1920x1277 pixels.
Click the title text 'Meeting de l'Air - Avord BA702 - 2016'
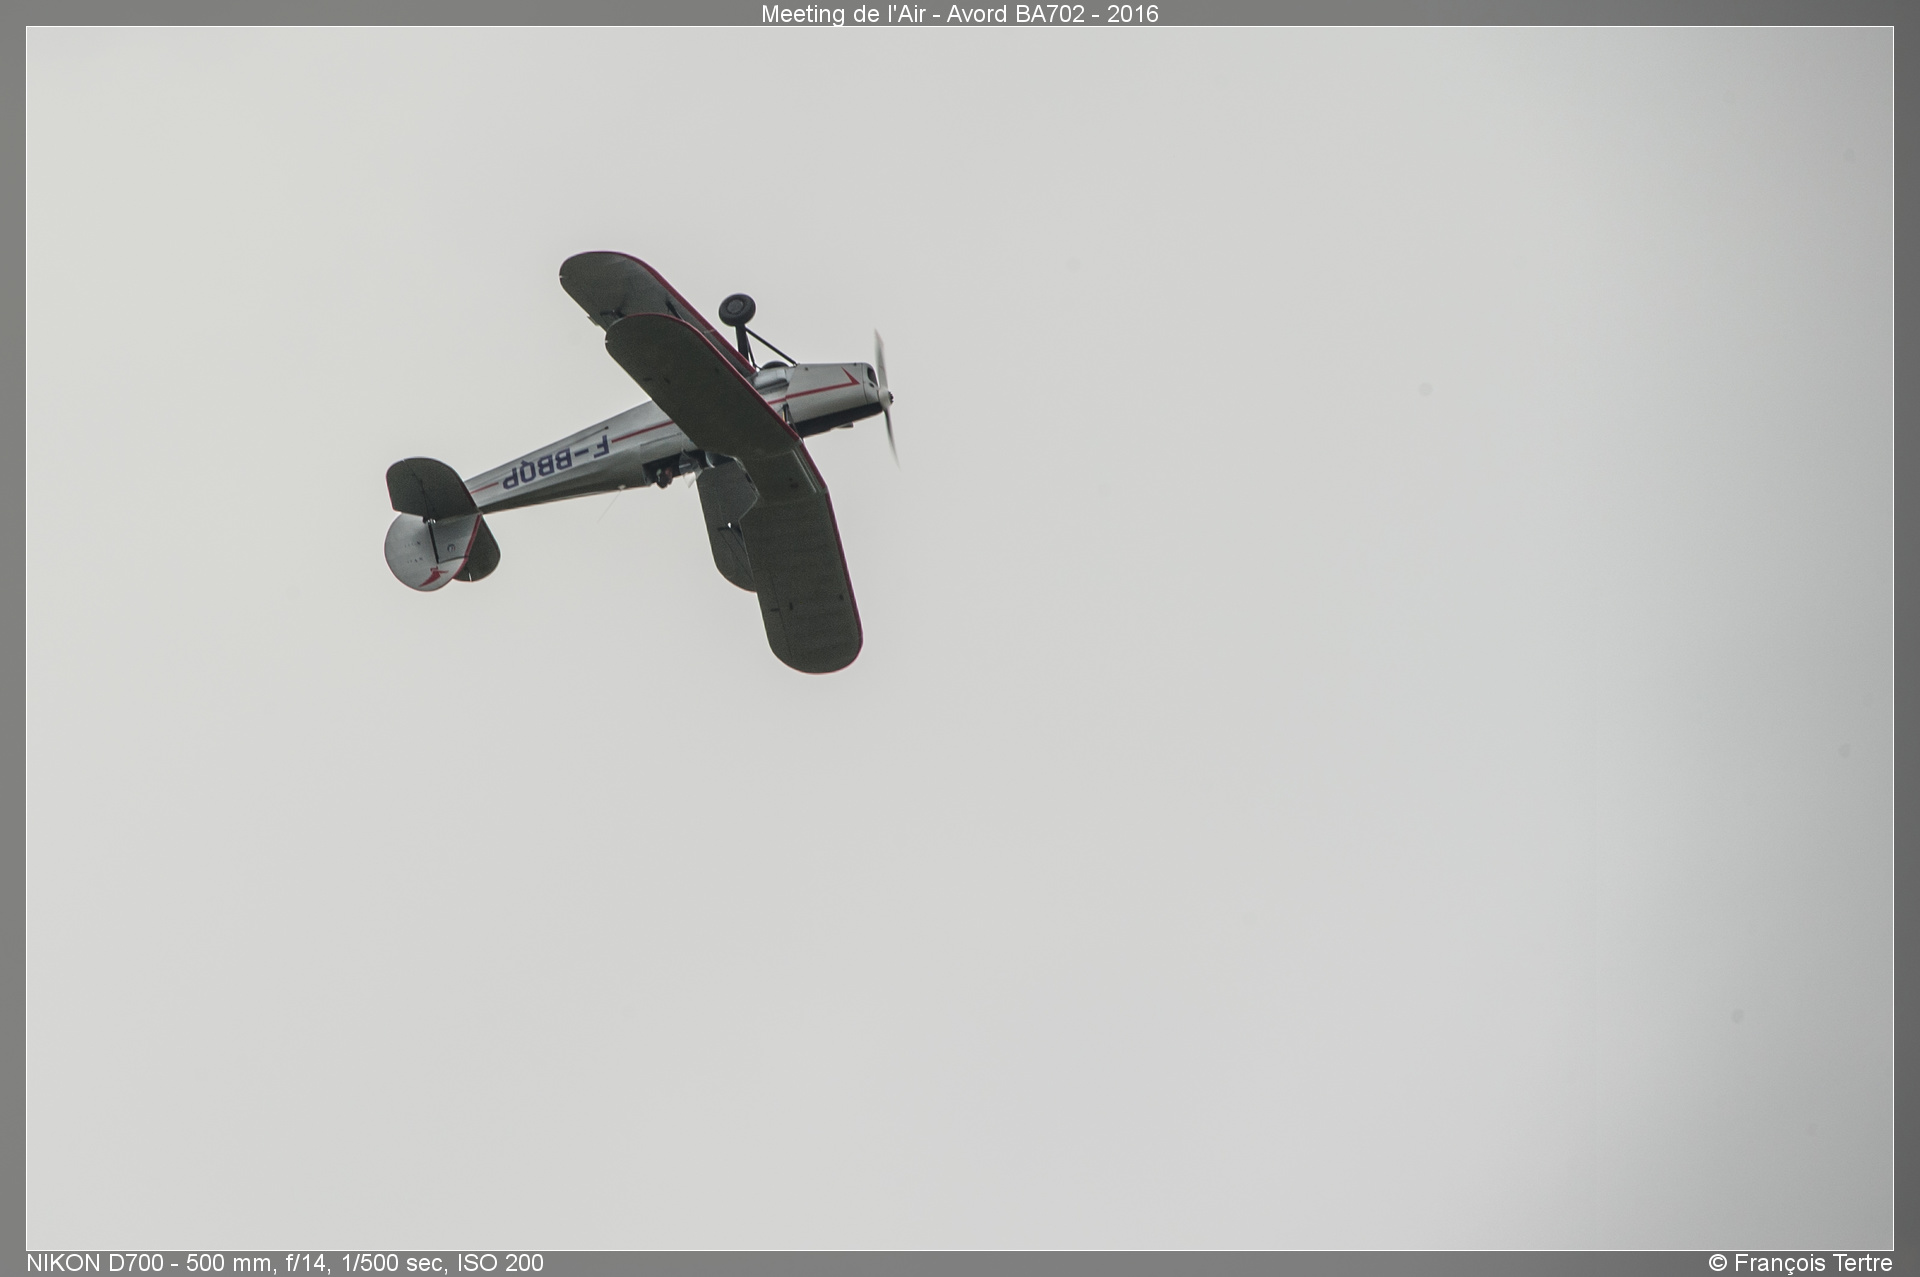point(959,14)
